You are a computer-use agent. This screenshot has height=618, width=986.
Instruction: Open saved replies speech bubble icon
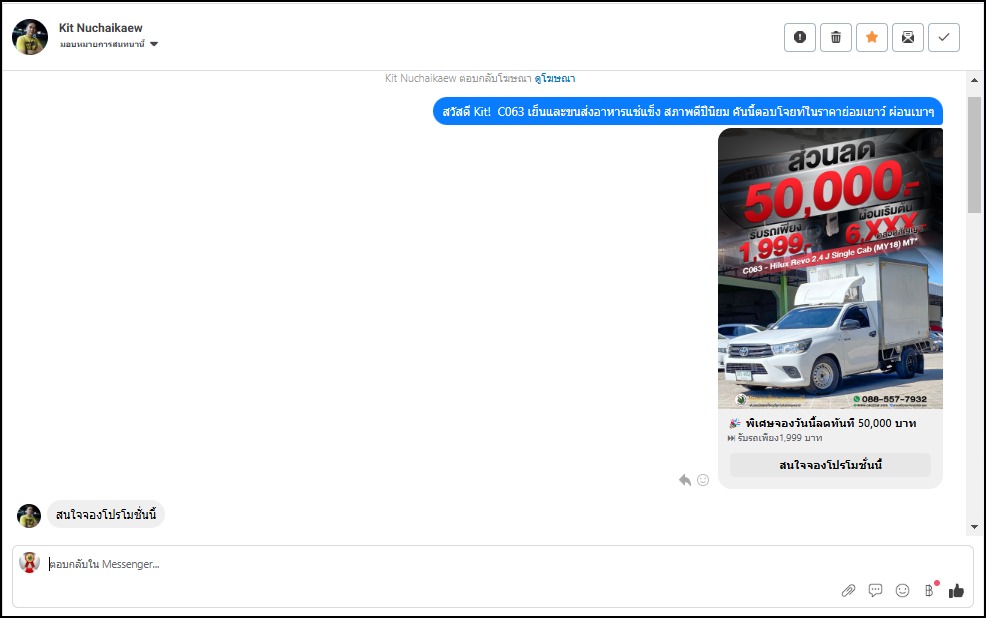[x=875, y=590]
